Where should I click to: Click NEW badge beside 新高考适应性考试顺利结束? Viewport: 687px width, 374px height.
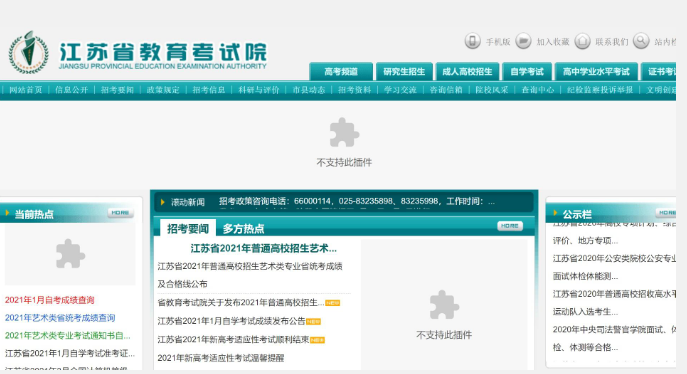point(318,340)
